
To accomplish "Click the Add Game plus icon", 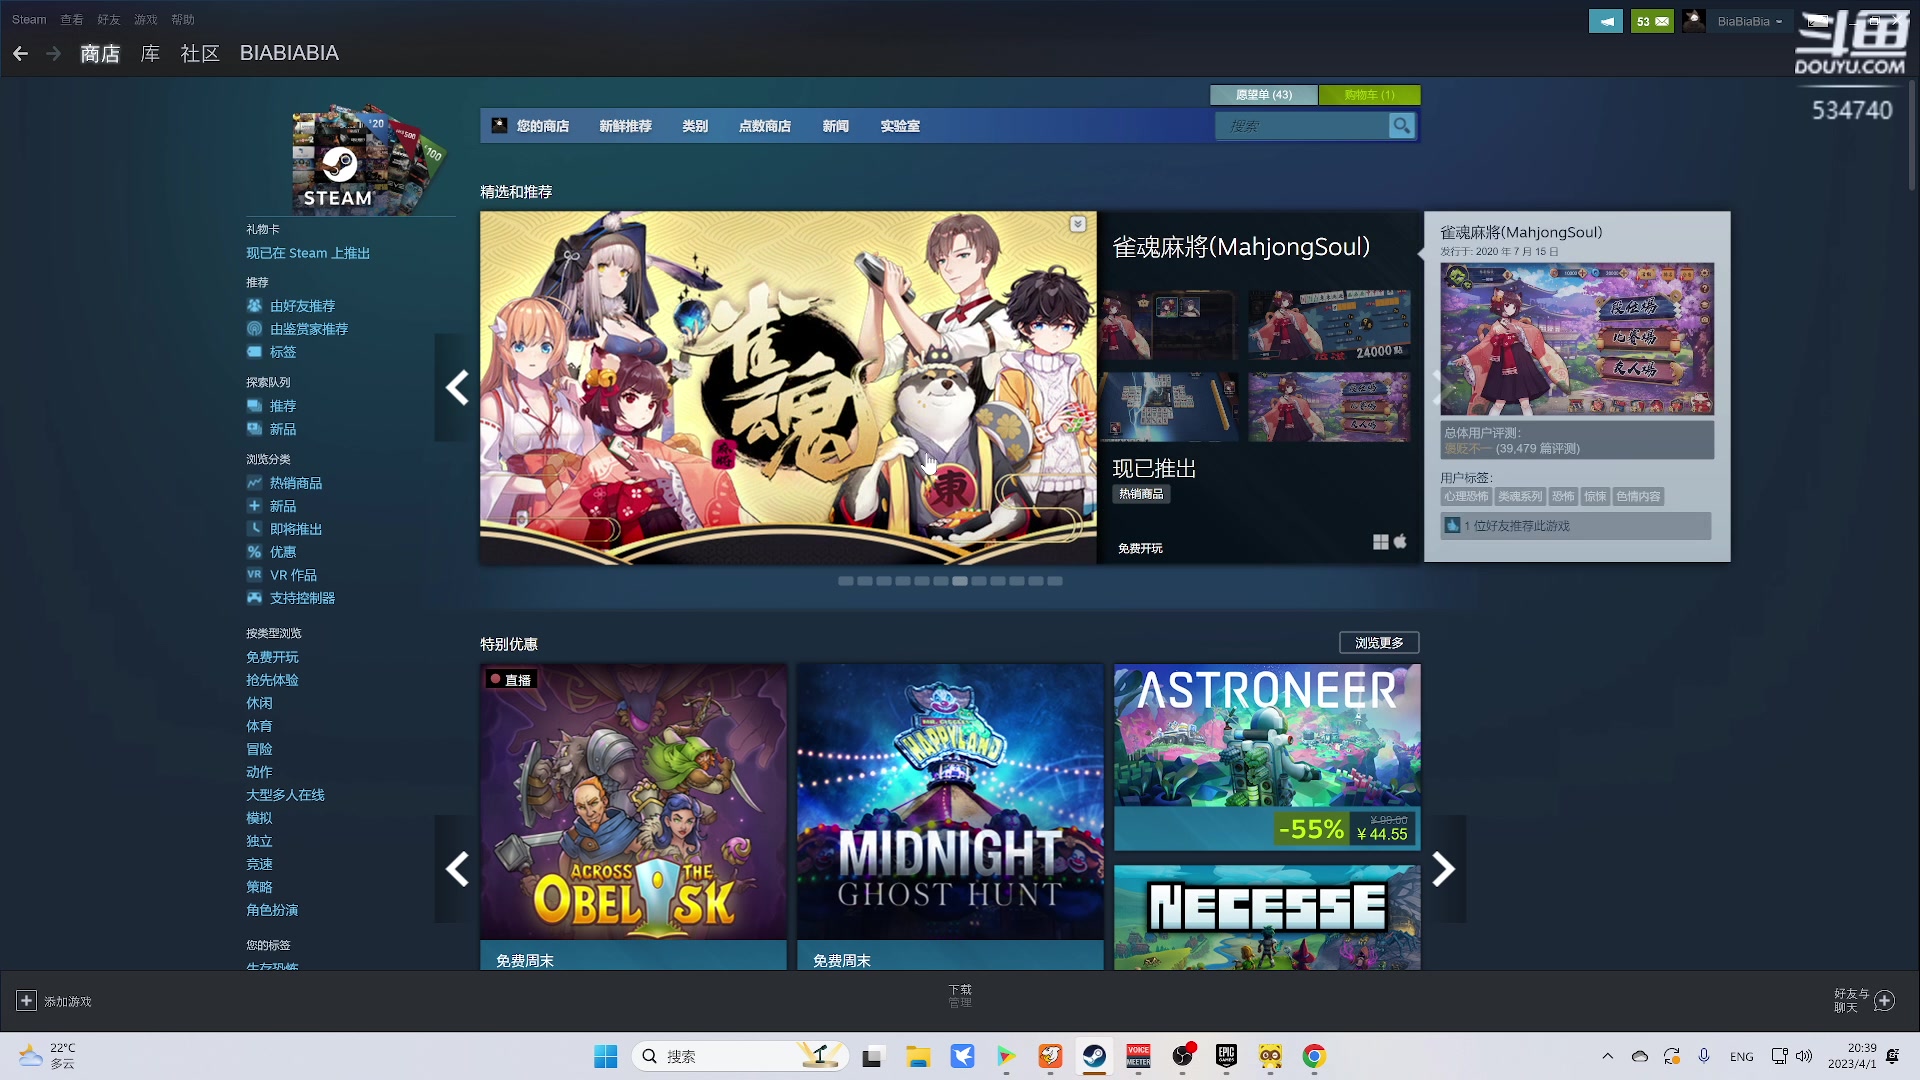I will pos(26,1001).
